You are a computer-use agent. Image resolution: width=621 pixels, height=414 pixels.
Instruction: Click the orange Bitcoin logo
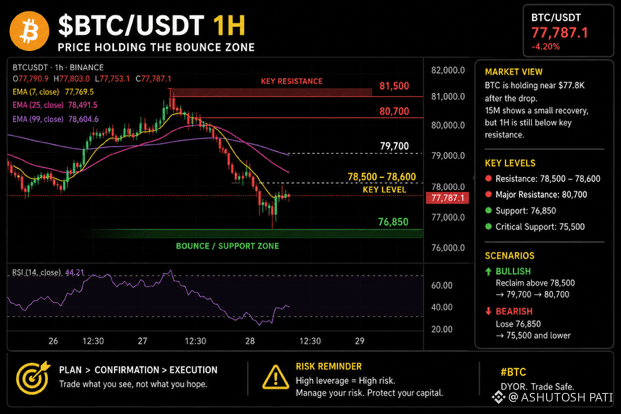(x=29, y=31)
